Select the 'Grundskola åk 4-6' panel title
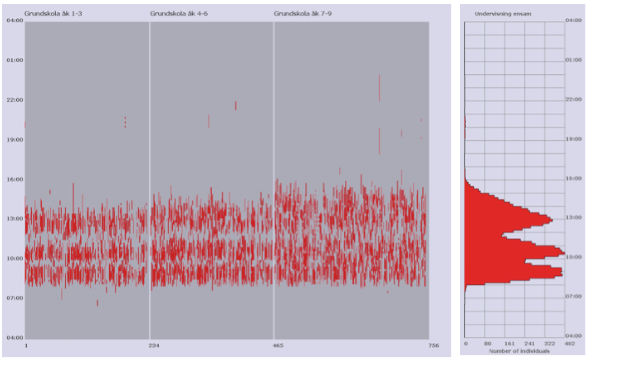The image size is (625, 366). (x=179, y=14)
